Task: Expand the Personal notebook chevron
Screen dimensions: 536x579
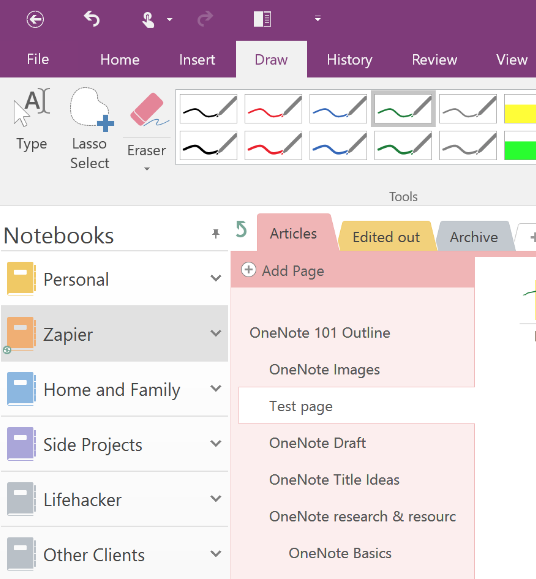Action: (216, 278)
